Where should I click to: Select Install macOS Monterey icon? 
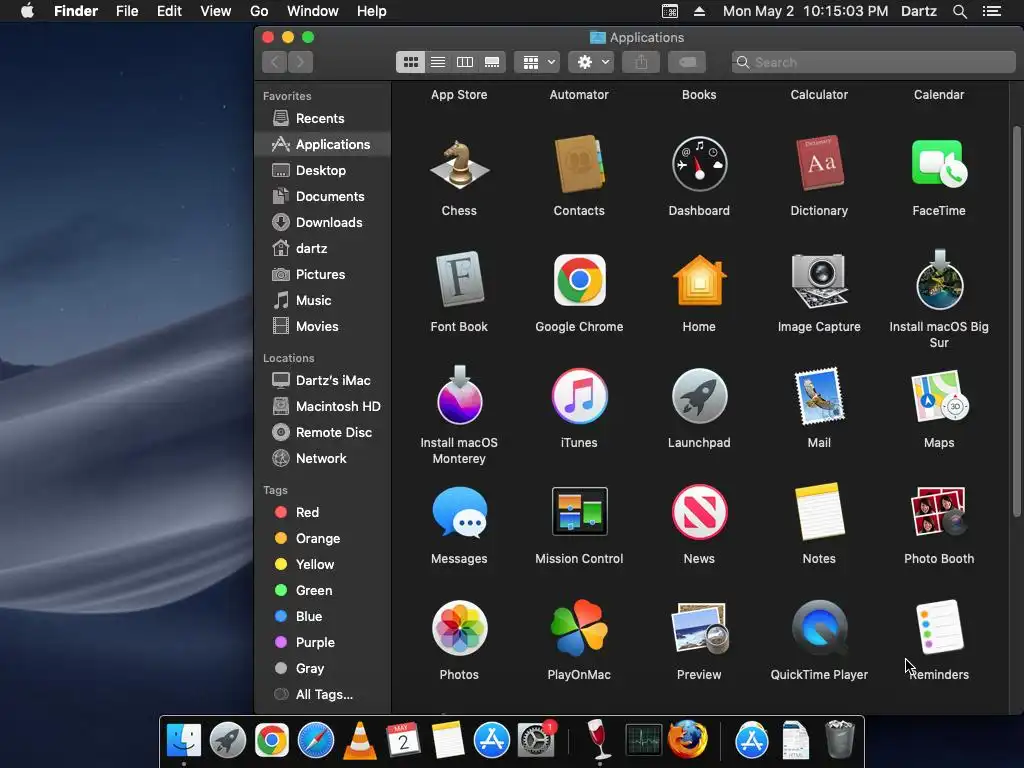[x=459, y=395]
